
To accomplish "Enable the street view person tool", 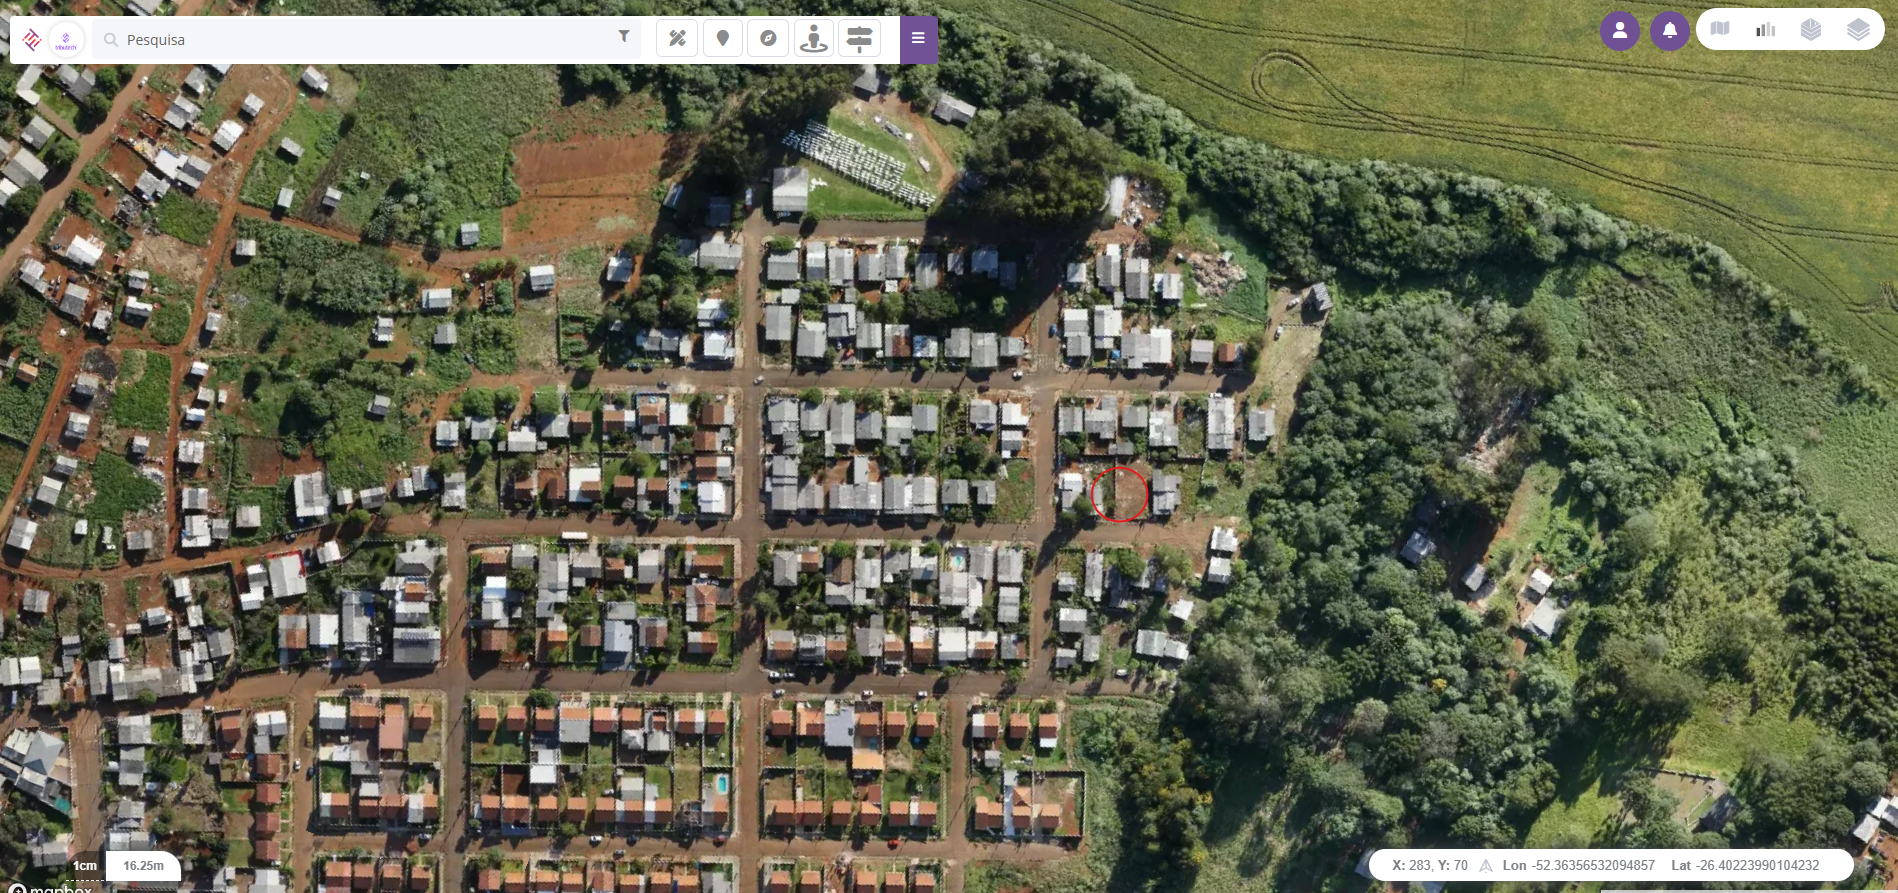I will [x=814, y=39].
